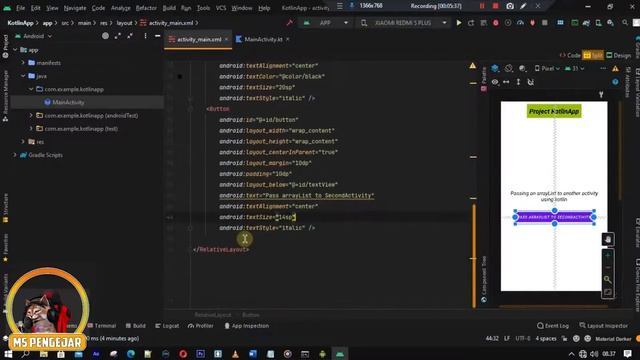The height and width of the screenshot is (360, 640).
Task: Expand Gradle Scripts node
Action: pos(16,155)
